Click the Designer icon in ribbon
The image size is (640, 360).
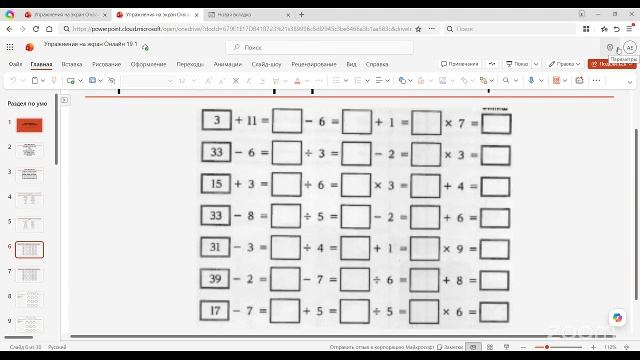tap(556, 80)
